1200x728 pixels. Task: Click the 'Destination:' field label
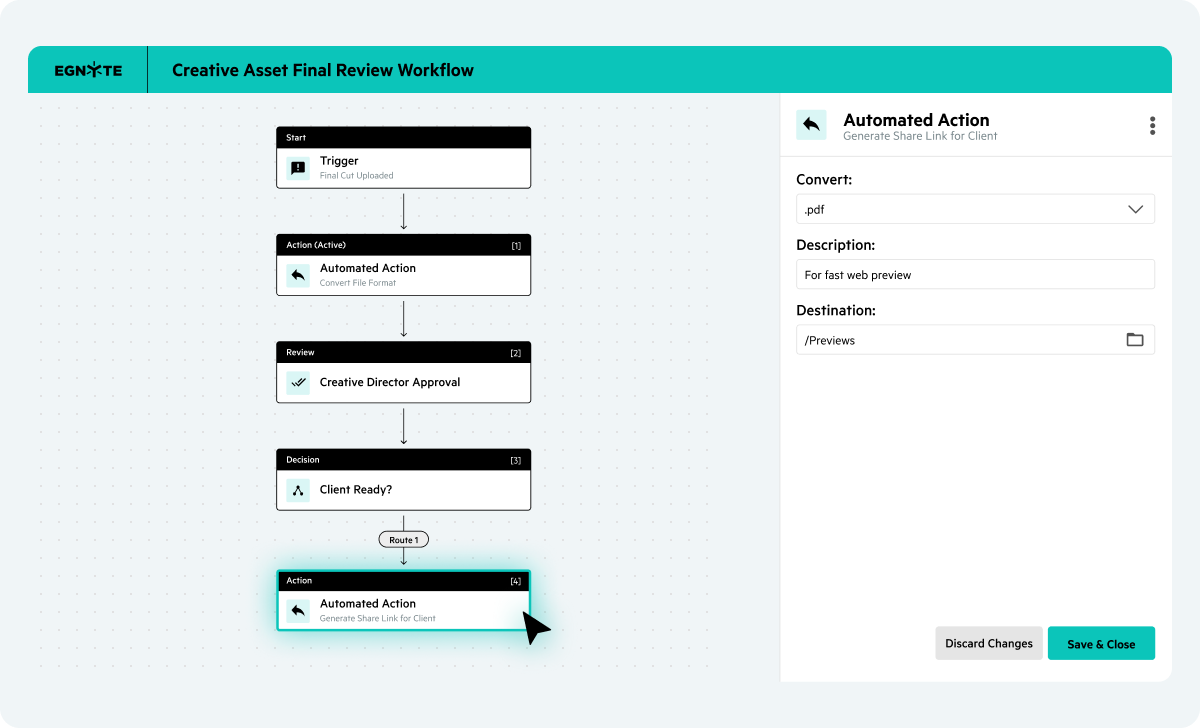click(x=836, y=311)
